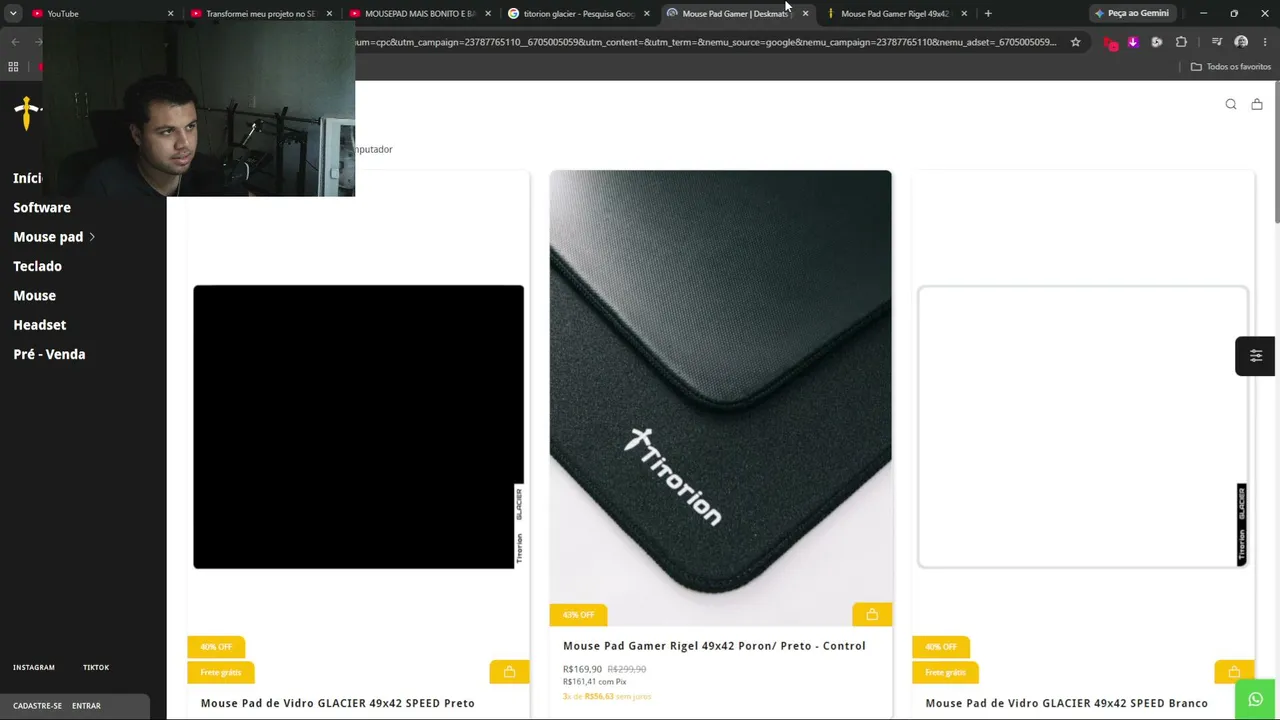Open a new browser tab

coord(988,13)
